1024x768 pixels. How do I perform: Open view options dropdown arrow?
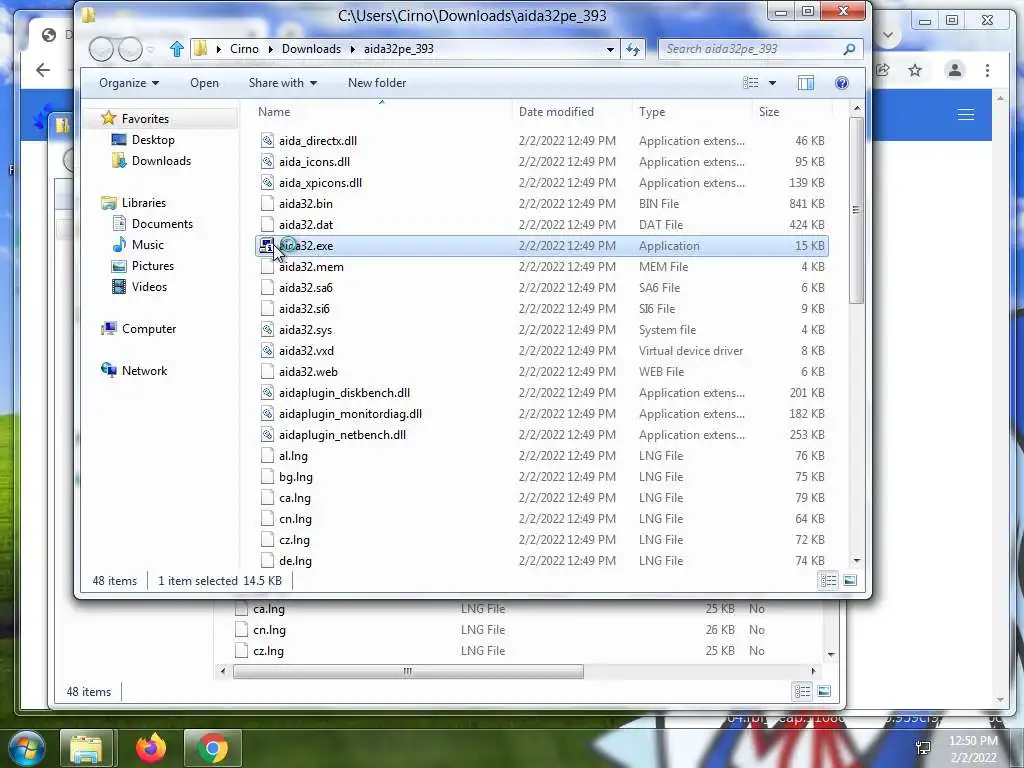(773, 83)
